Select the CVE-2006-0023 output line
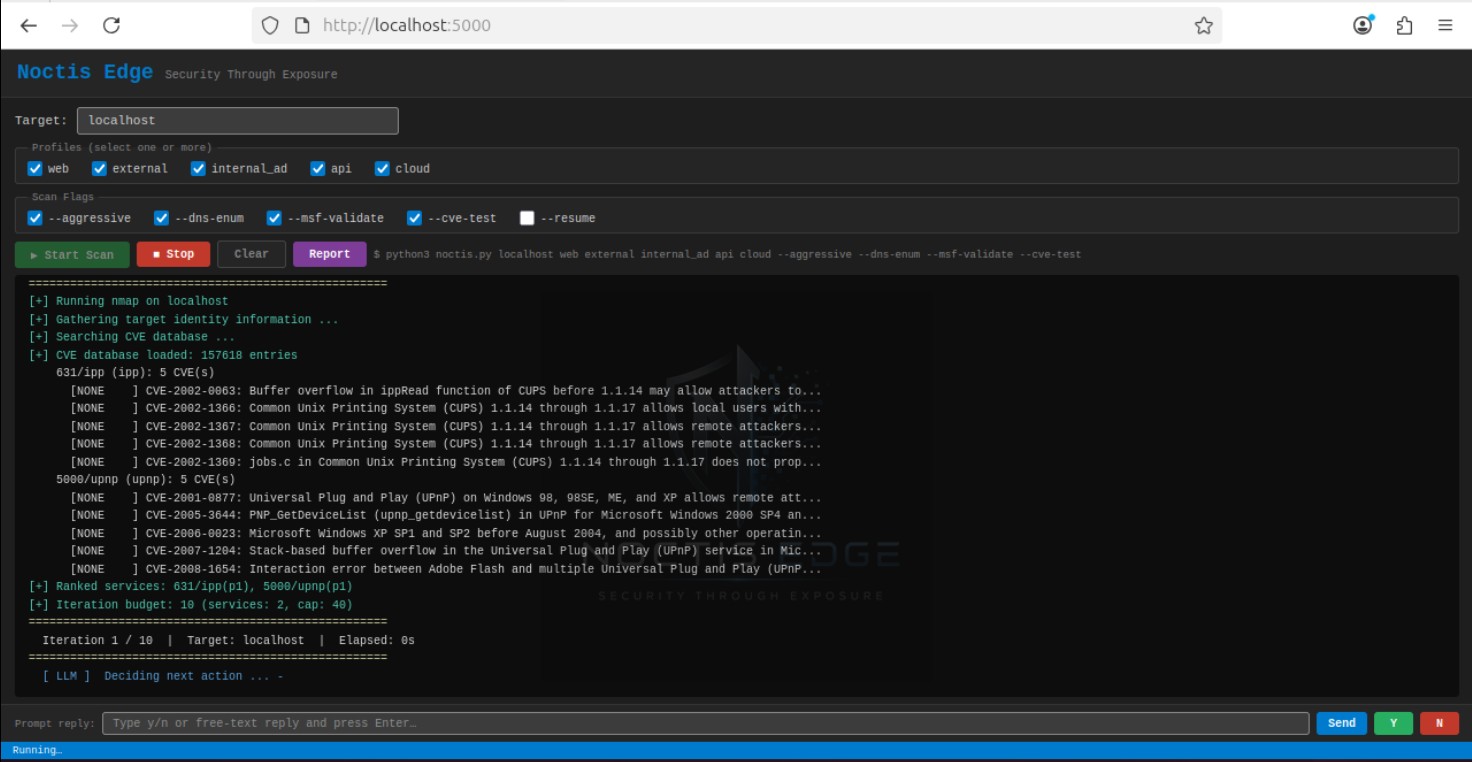Screen dimensions: 1472x762 point(446,533)
